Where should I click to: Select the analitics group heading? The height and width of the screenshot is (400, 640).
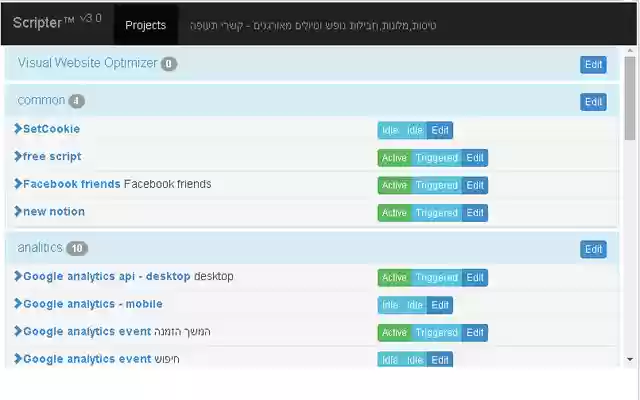(x=40, y=248)
